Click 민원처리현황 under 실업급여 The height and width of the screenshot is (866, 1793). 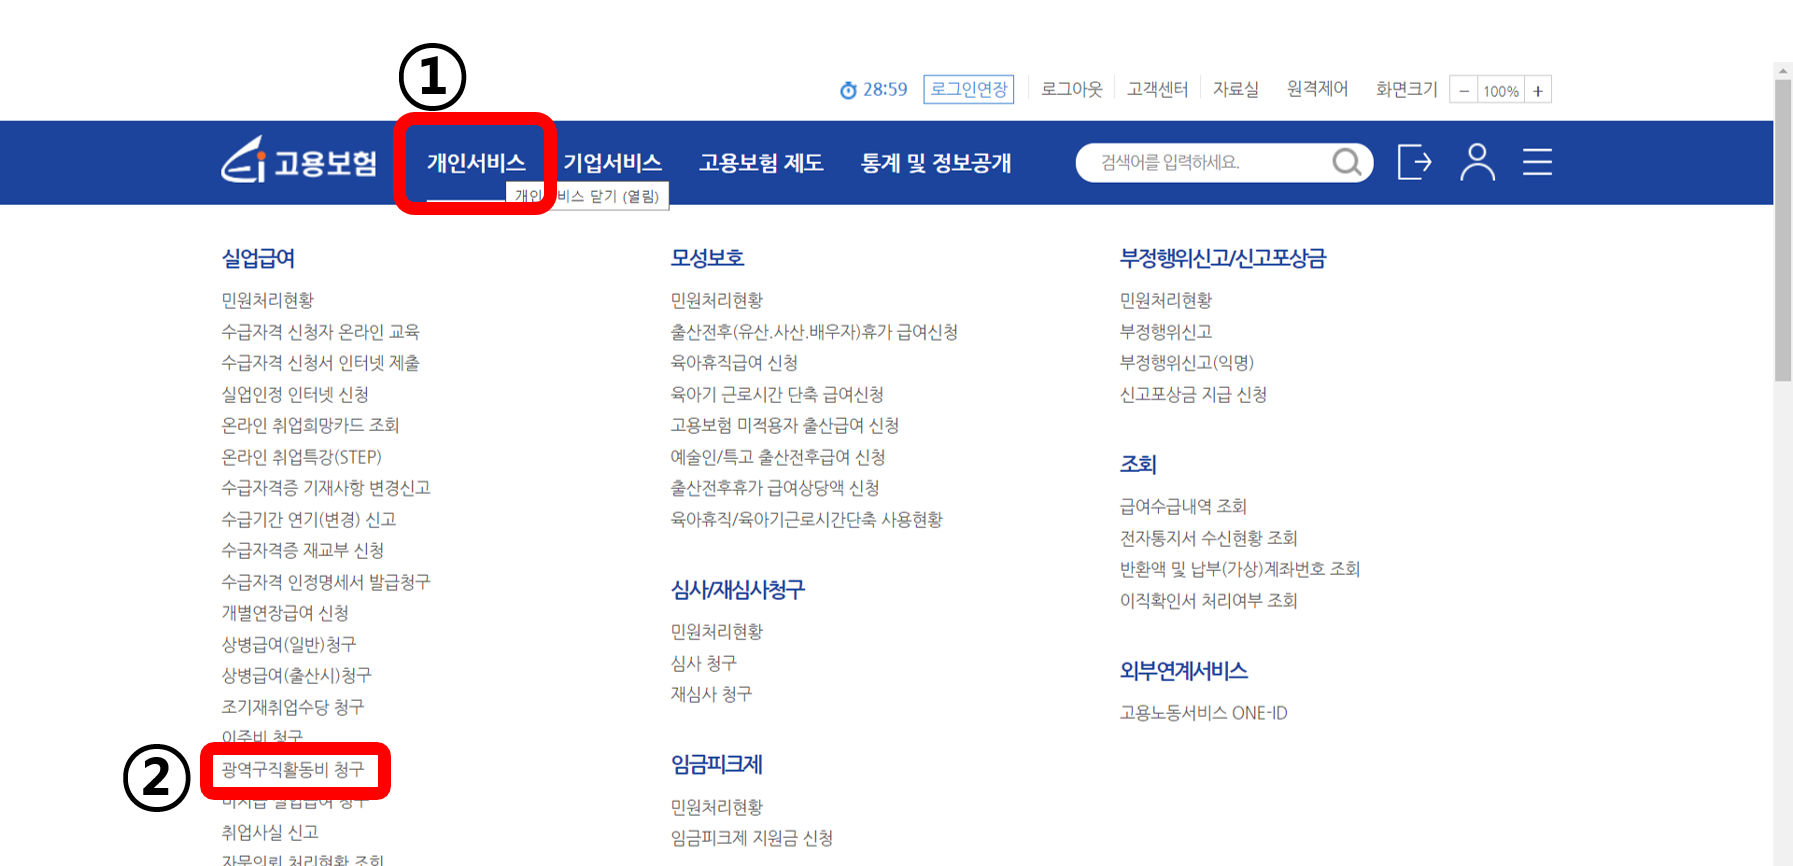267,300
